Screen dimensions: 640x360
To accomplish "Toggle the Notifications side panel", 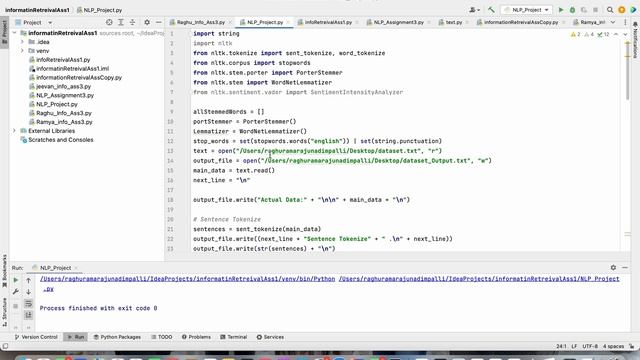I will 635,40.
